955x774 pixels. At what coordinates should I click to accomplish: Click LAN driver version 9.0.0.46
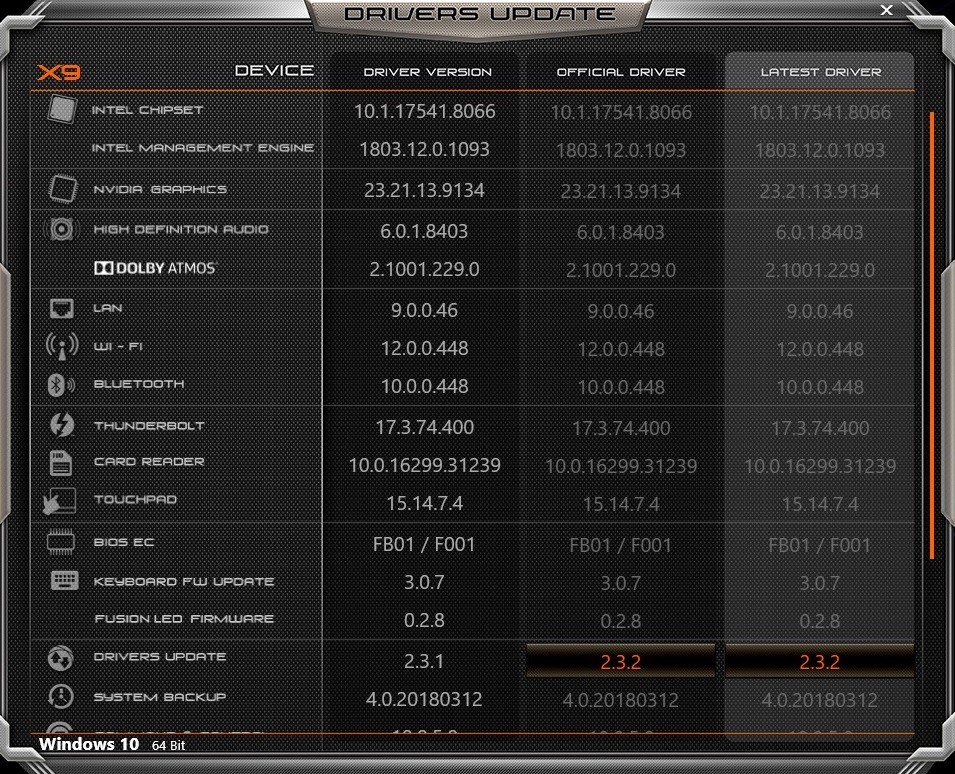425,310
